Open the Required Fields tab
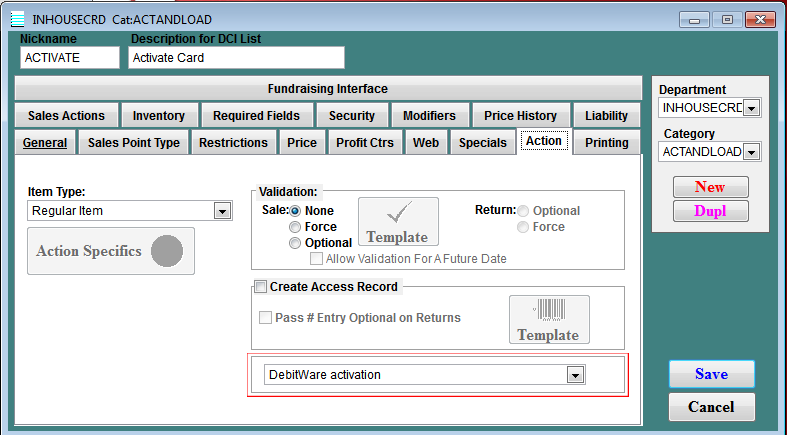The height and width of the screenshot is (435, 787). 256,115
